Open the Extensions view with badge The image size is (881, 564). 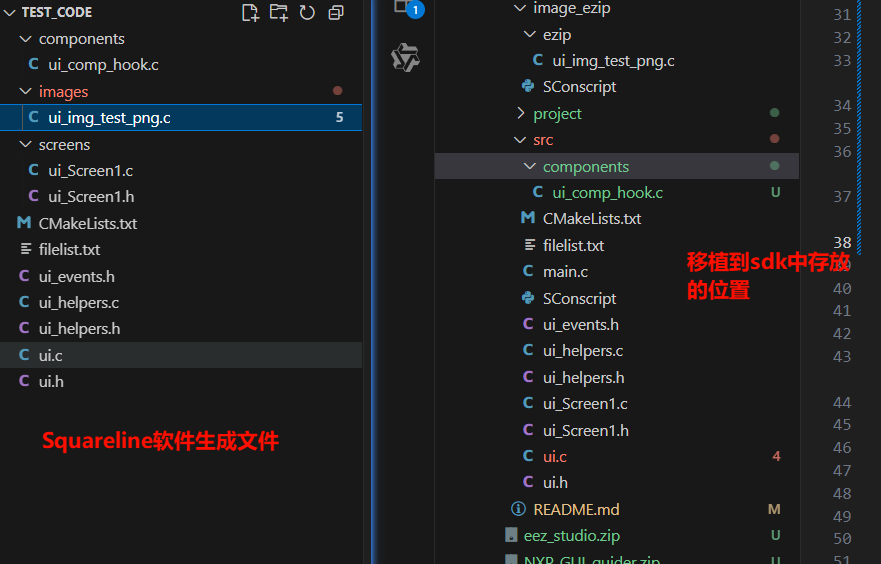point(403,6)
